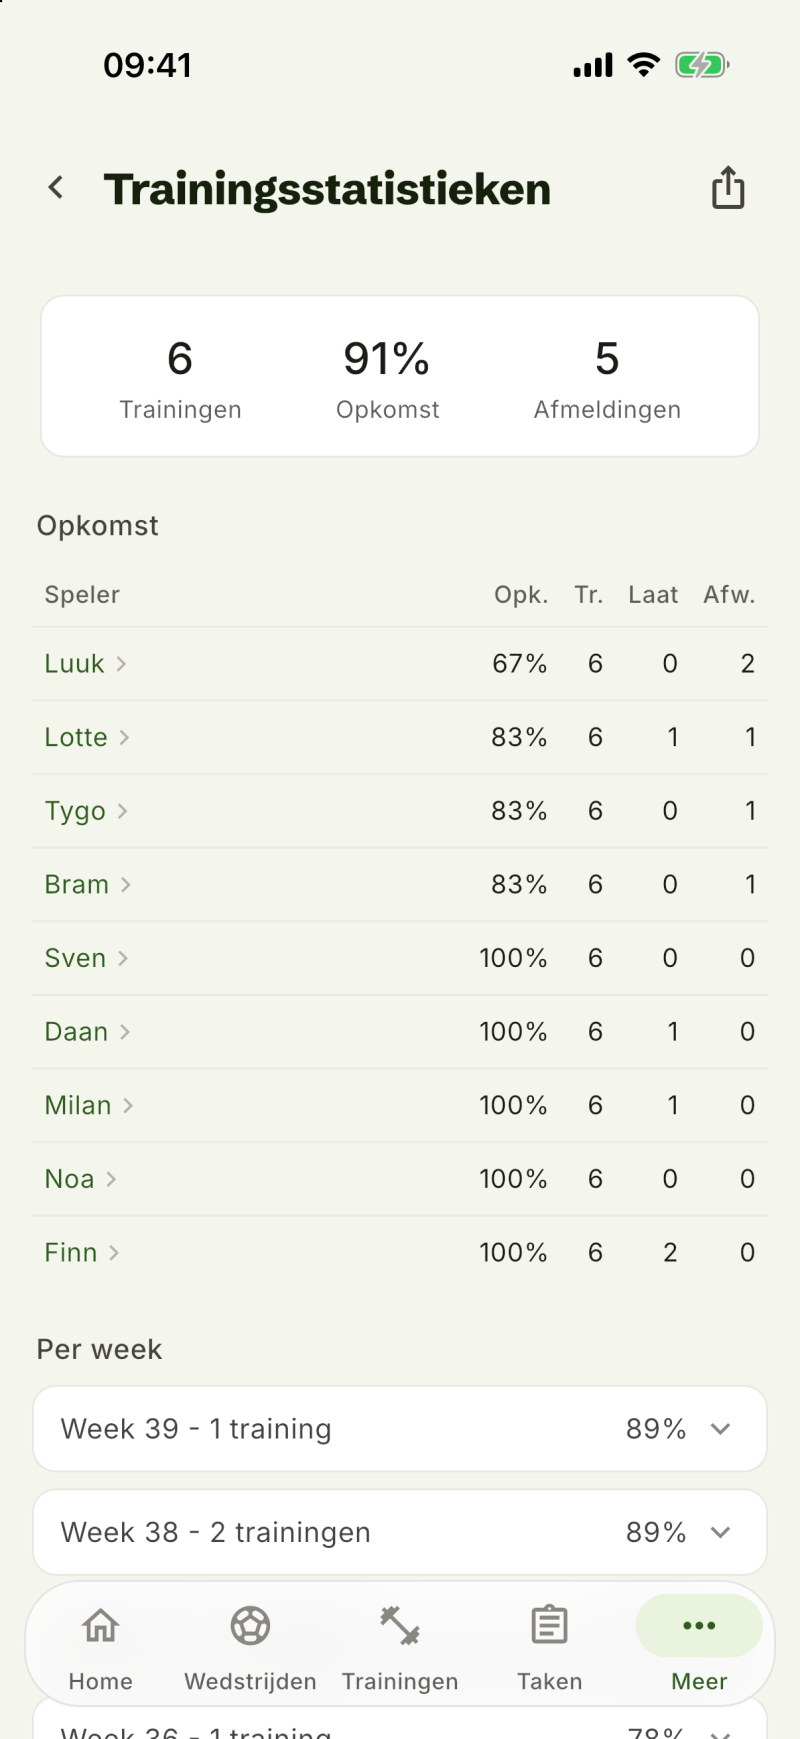
Task: Tap the back arrow icon
Action: pyautogui.click(x=56, y=187)
